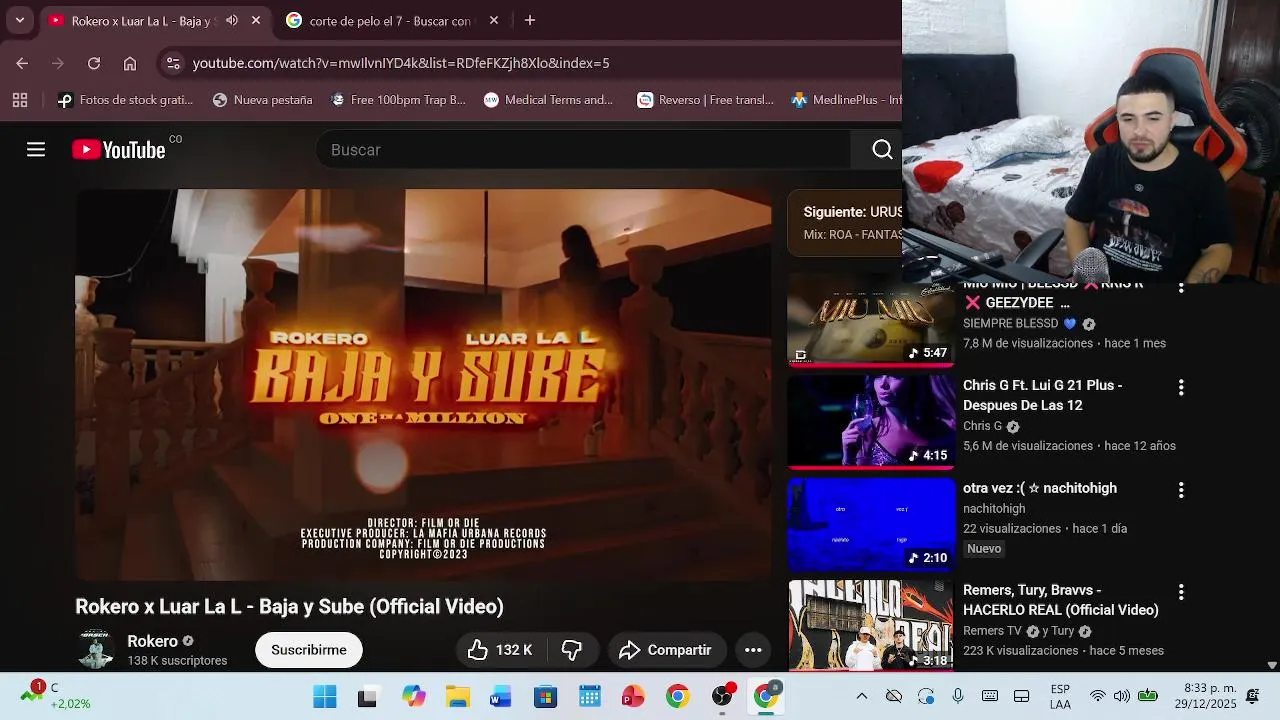Dislike the Baja y Sube video

[572, 650]
